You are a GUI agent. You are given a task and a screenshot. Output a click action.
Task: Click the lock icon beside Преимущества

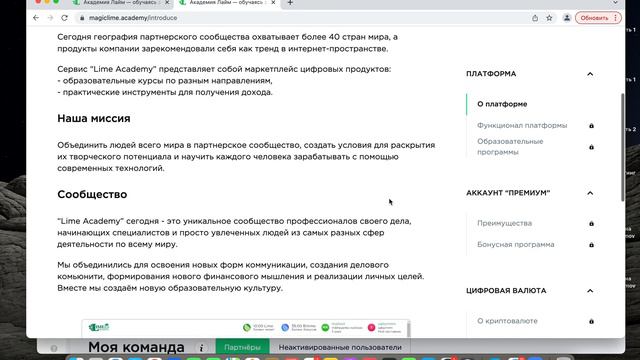pyautogui.click(x=591, y=224)
